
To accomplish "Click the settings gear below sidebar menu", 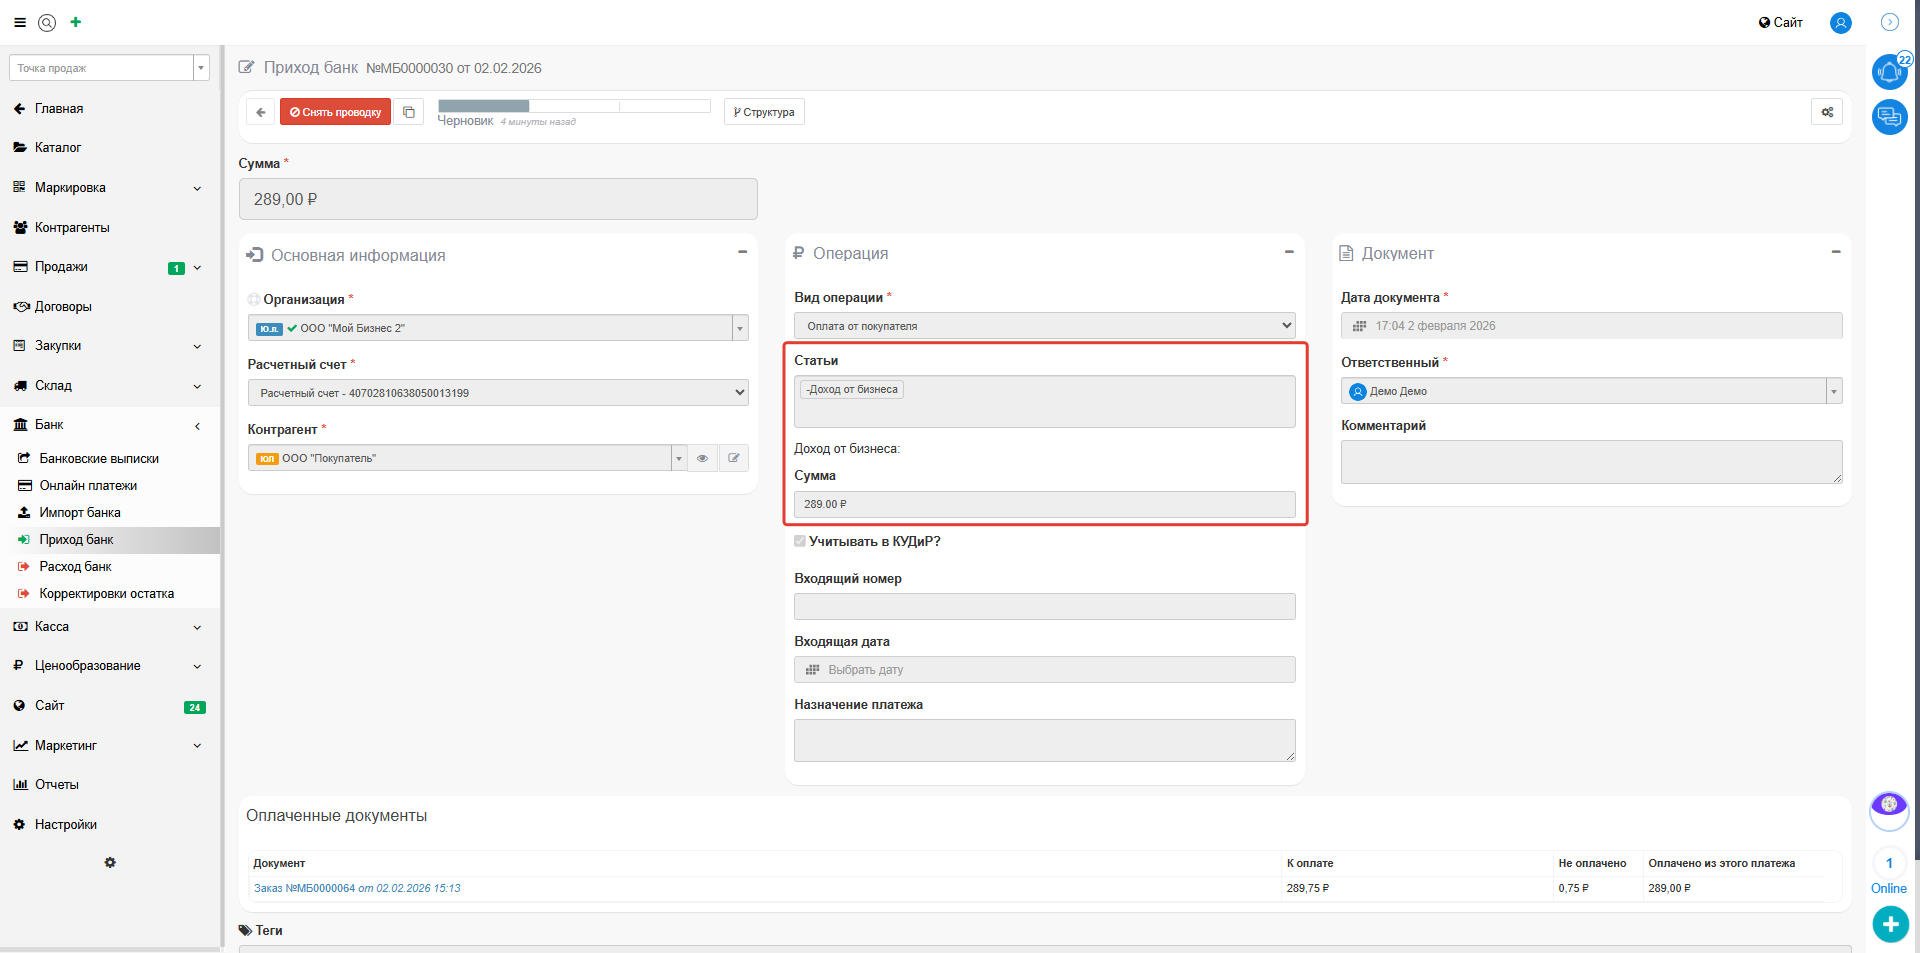I will tap(110, 862).
